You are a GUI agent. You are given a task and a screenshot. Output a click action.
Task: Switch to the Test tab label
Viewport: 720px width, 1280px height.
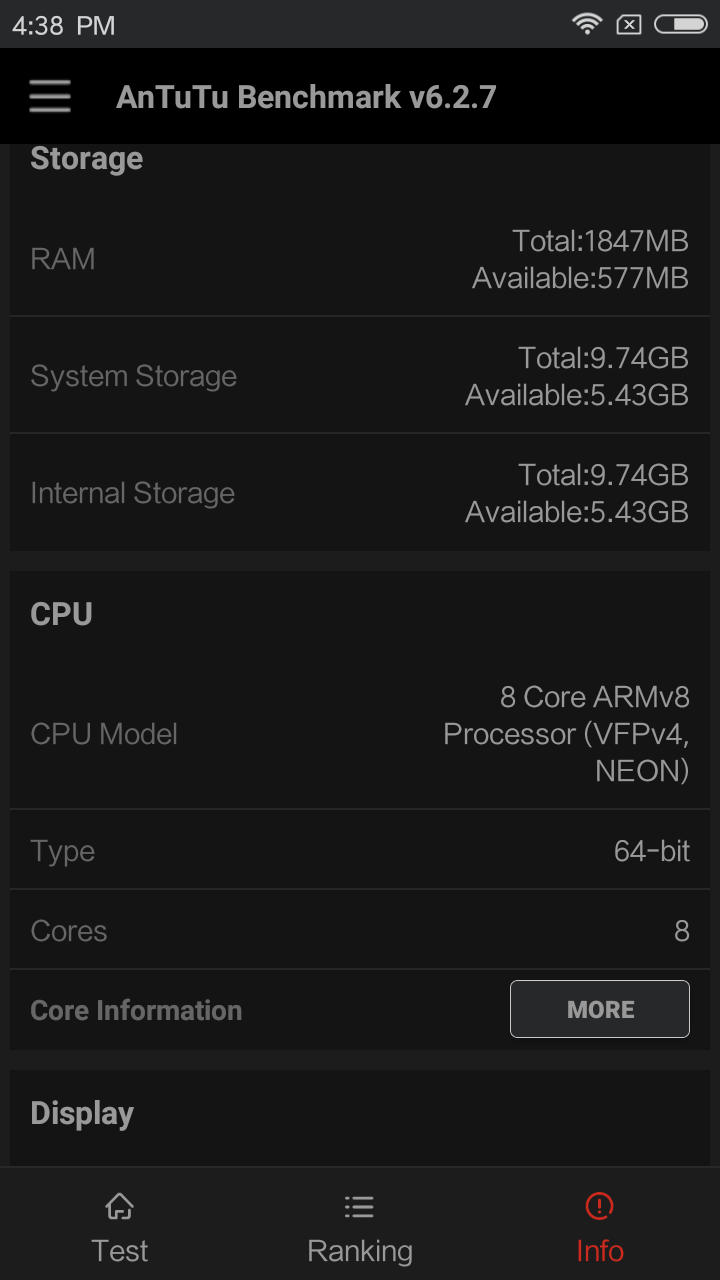pos(120,1250)
